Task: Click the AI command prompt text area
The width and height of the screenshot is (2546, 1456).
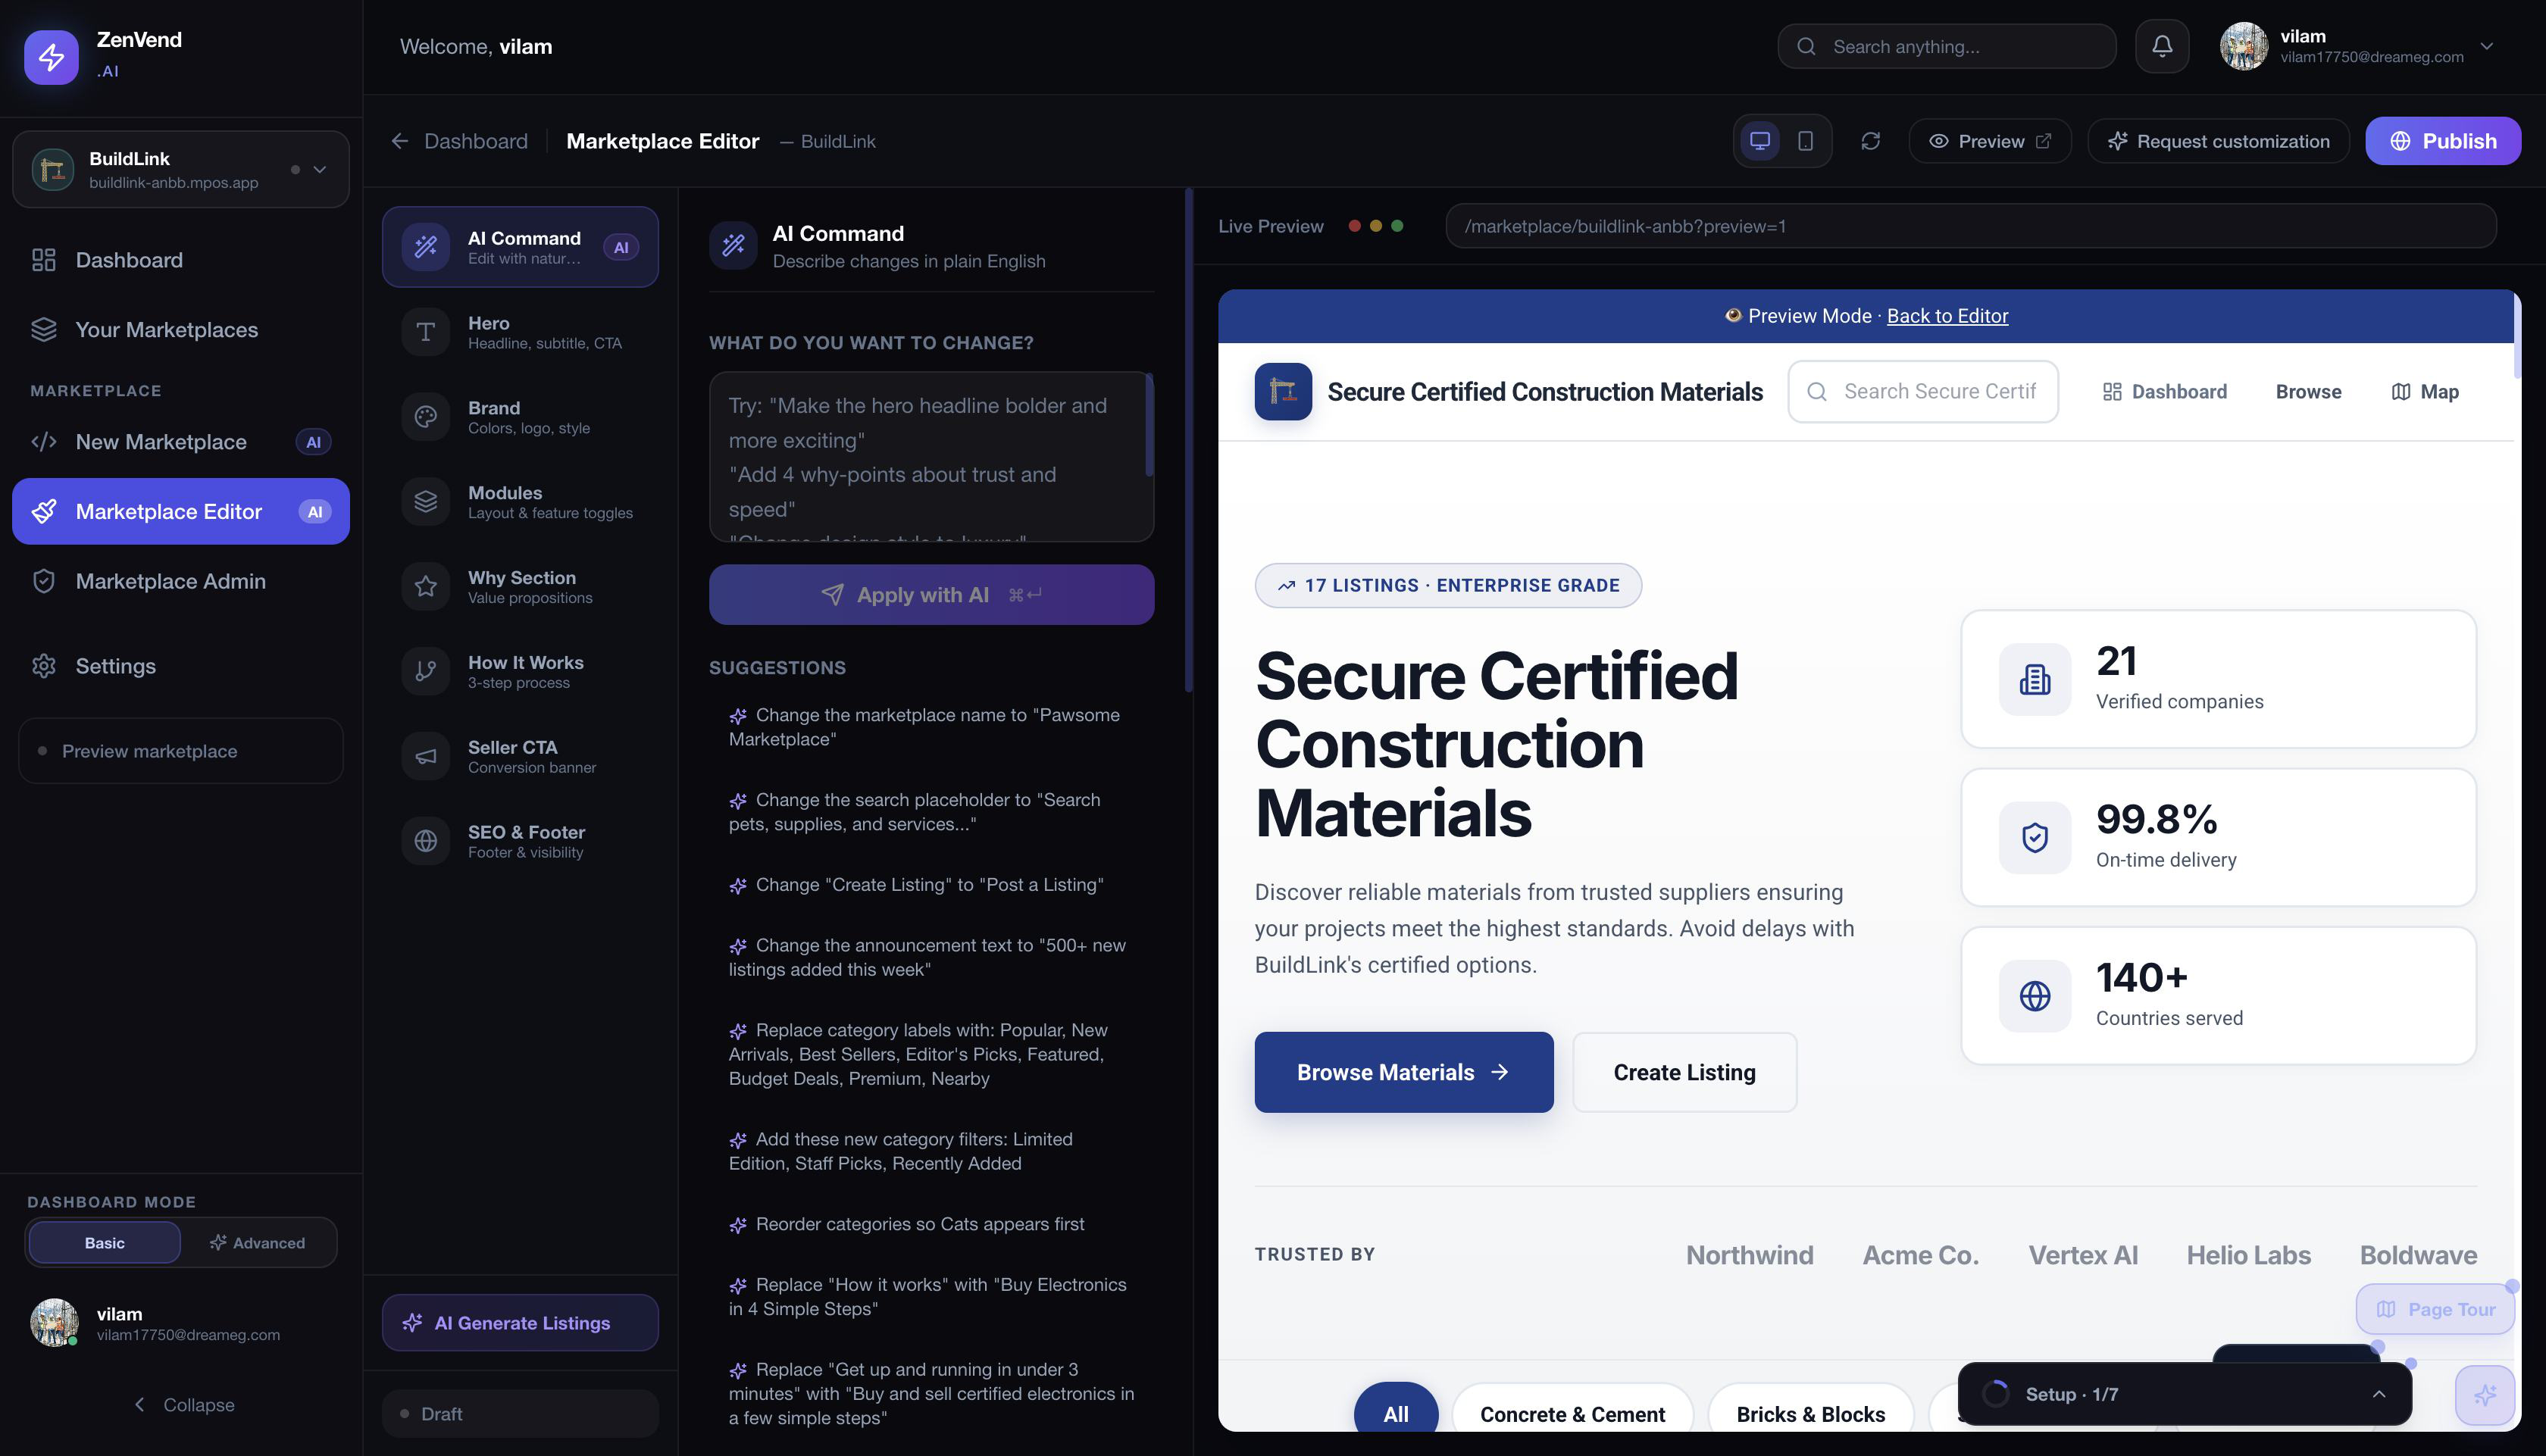Action: (x=931, y=457)
